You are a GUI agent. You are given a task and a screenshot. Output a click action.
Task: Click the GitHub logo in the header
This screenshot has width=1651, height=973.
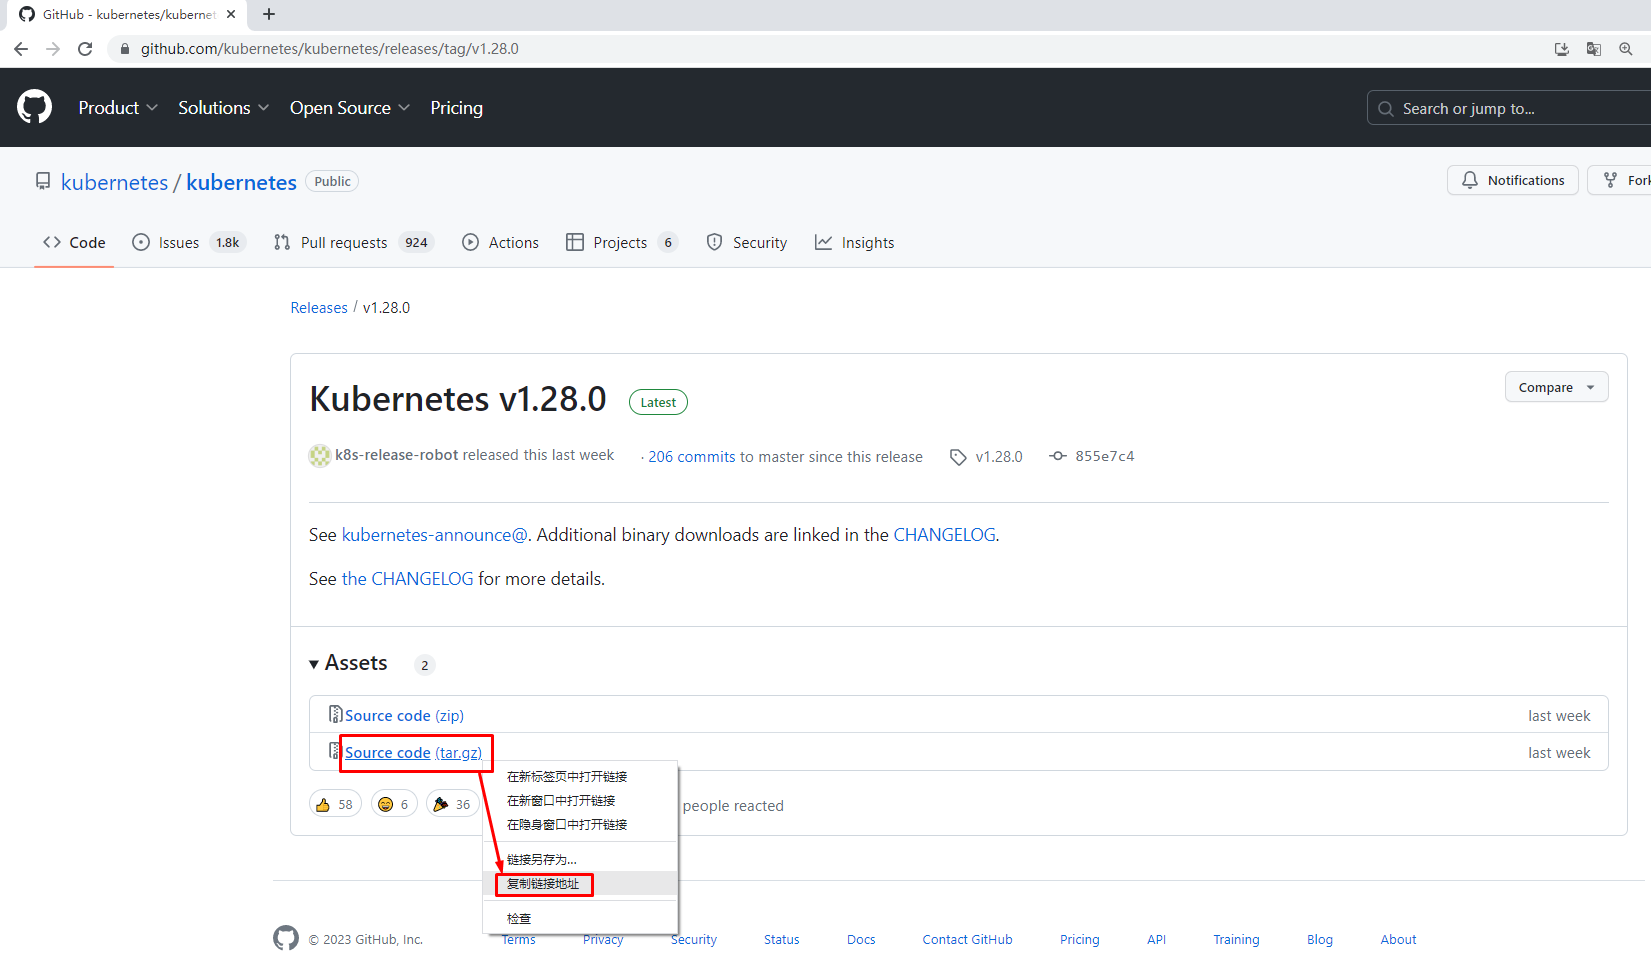pyautogui.click(x=34, y=107)
